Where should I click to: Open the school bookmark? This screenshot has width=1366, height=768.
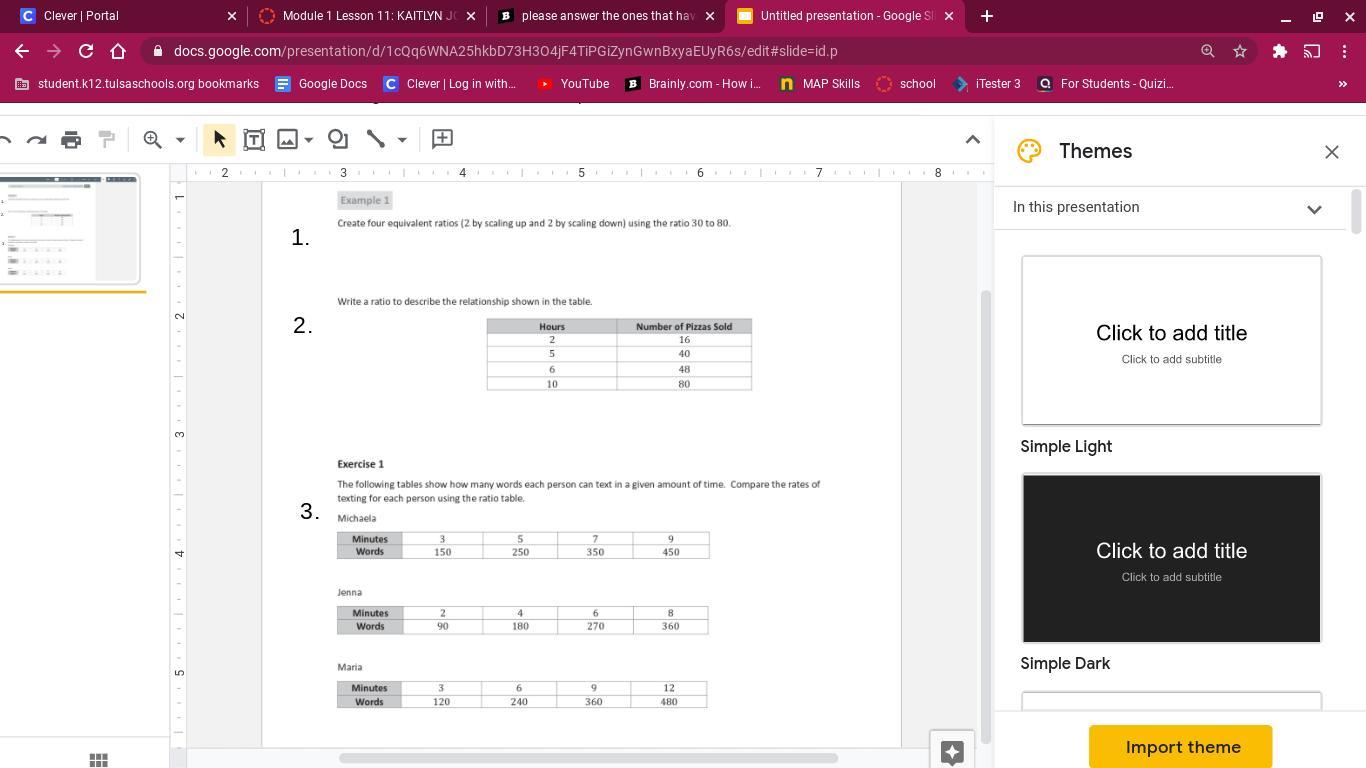tap(906, 84)
